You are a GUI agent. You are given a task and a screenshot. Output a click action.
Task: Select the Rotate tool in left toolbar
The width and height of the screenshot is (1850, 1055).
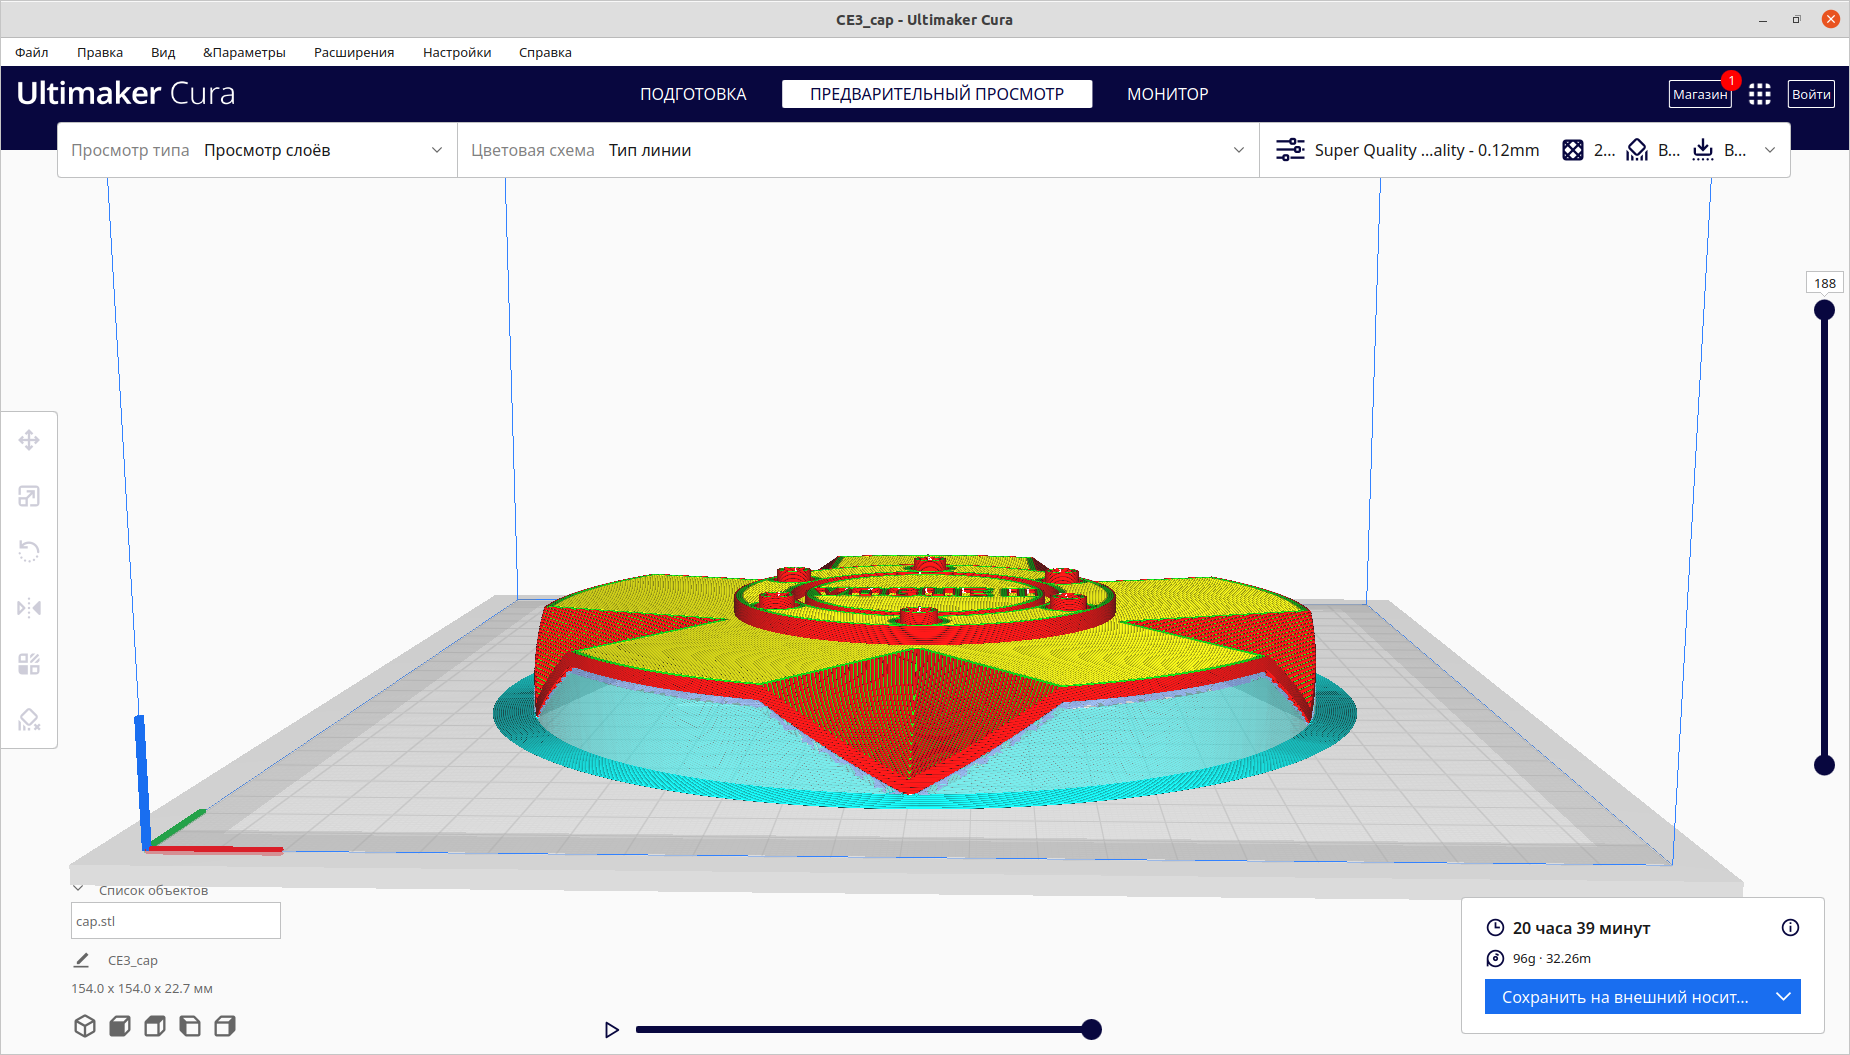(x=29, y=552)
